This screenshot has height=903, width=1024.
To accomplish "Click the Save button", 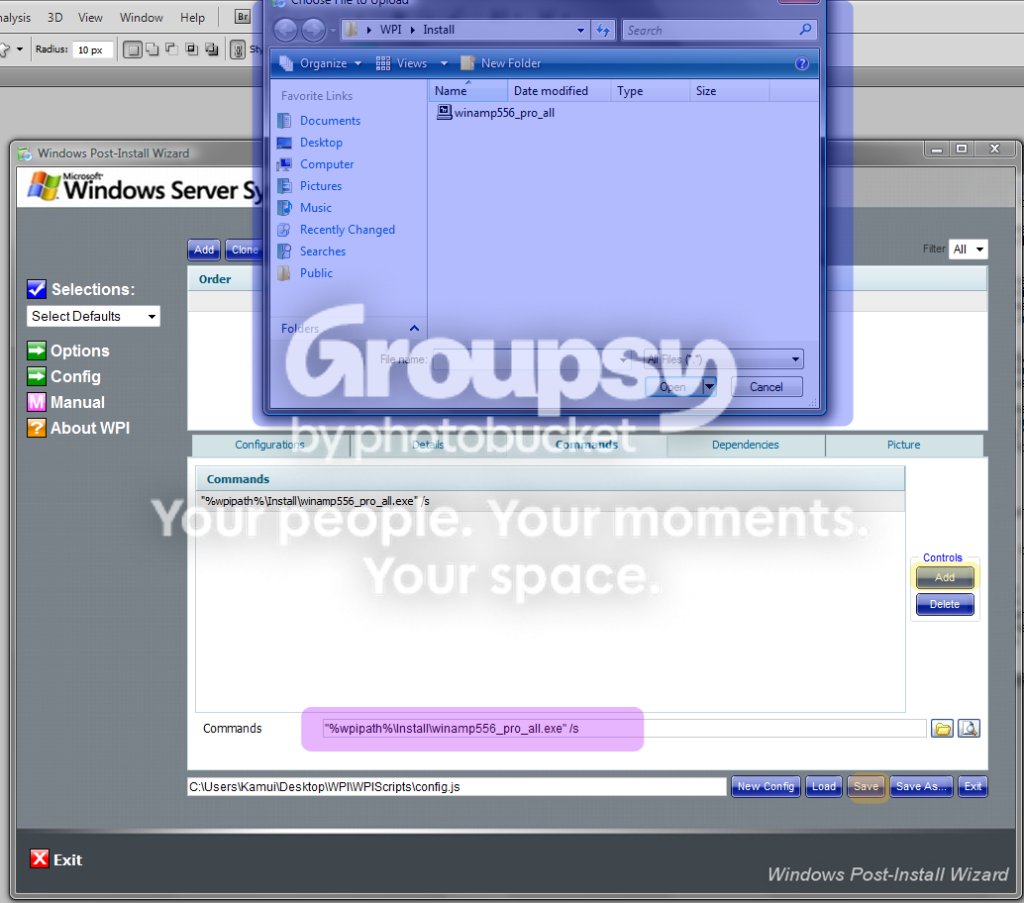I will pyautogui.click(x=866, y=786).
